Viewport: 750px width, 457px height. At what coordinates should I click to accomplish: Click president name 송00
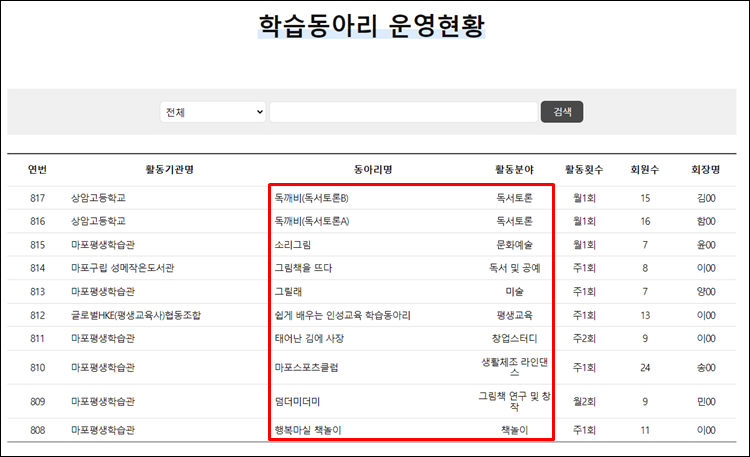706,368
